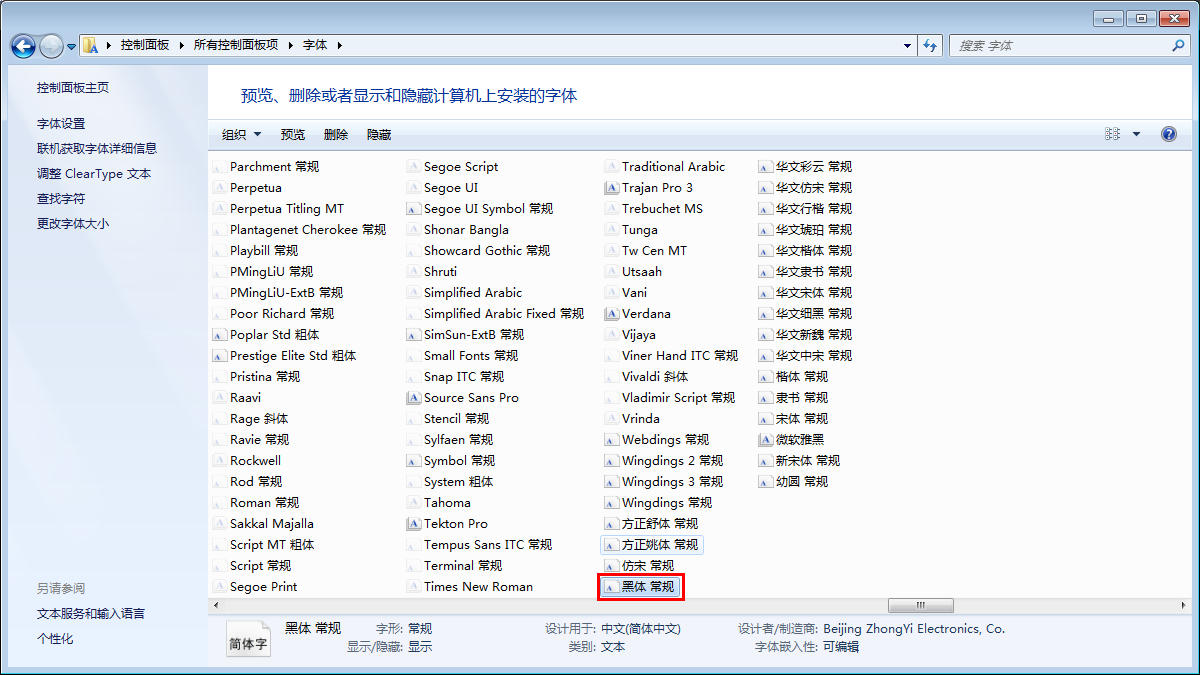Select Plantagenet Cherokee 常规 font name
Image resolution: width=1200 pixels, height=675 pixels.
(x=308, y=230)
